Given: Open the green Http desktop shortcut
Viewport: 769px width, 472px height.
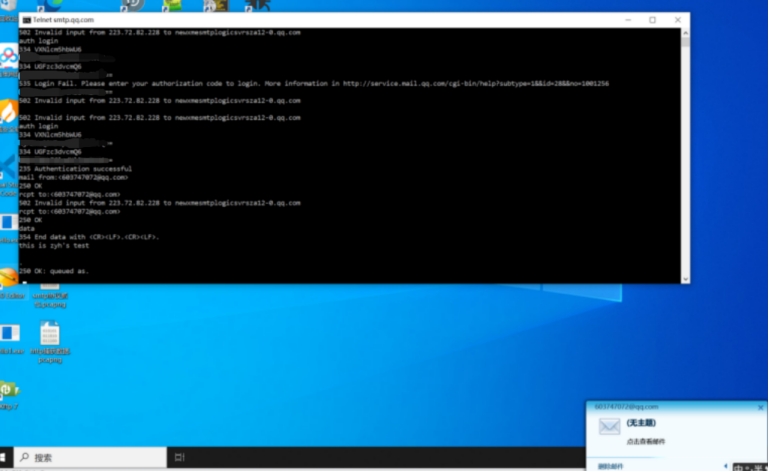Looking at the screenshot, I should click(x=8, y=391).
